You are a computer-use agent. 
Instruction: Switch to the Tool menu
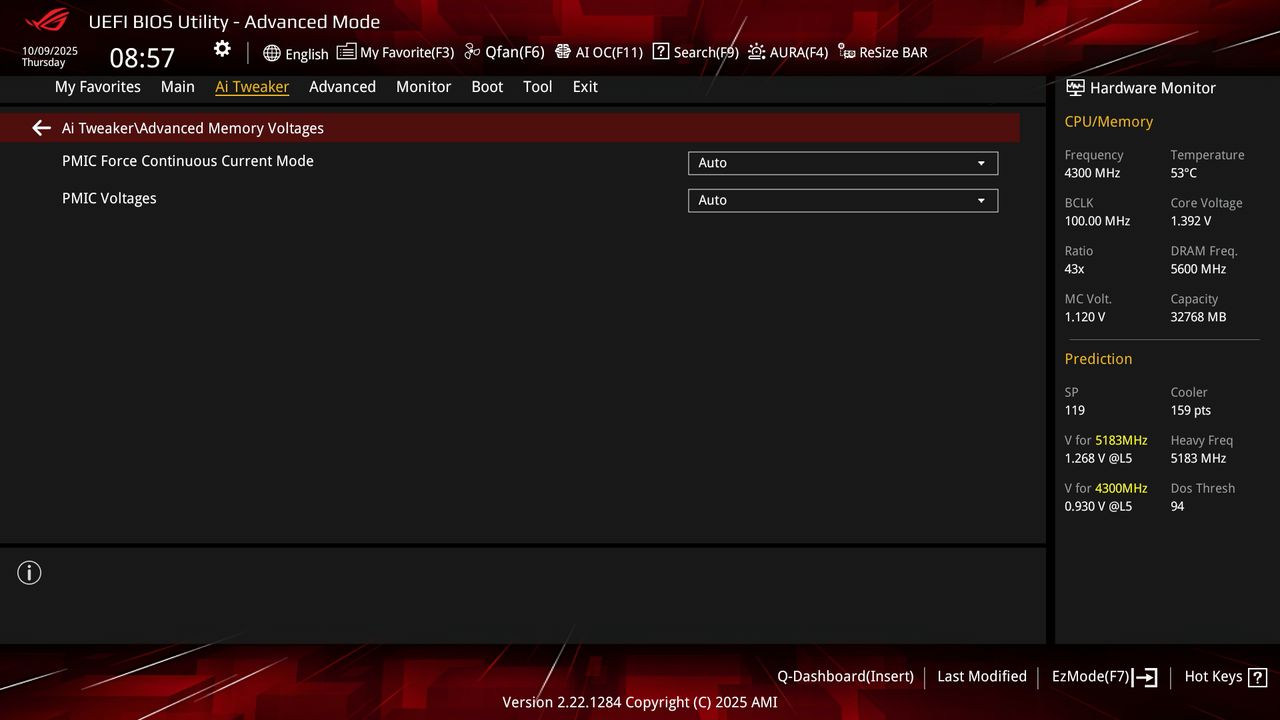tap(537, 87)
